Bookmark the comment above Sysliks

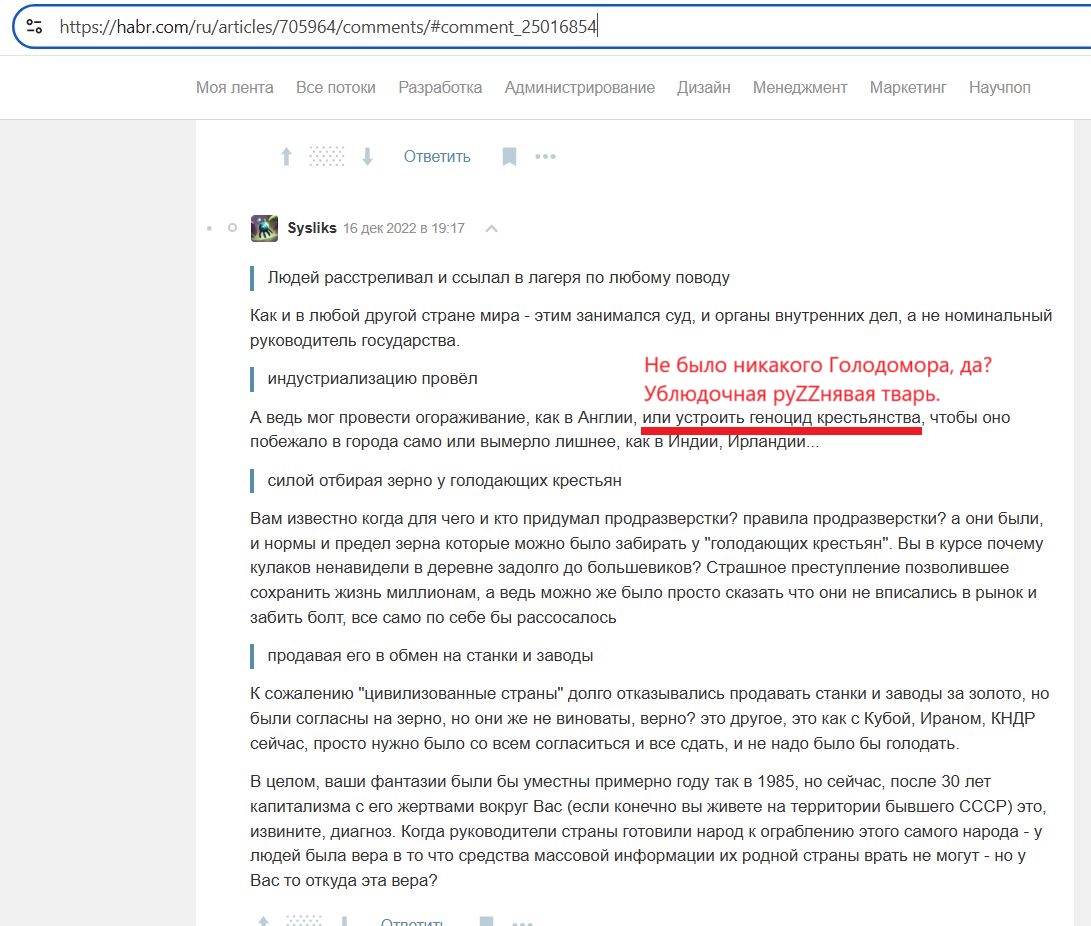point(509,157)
